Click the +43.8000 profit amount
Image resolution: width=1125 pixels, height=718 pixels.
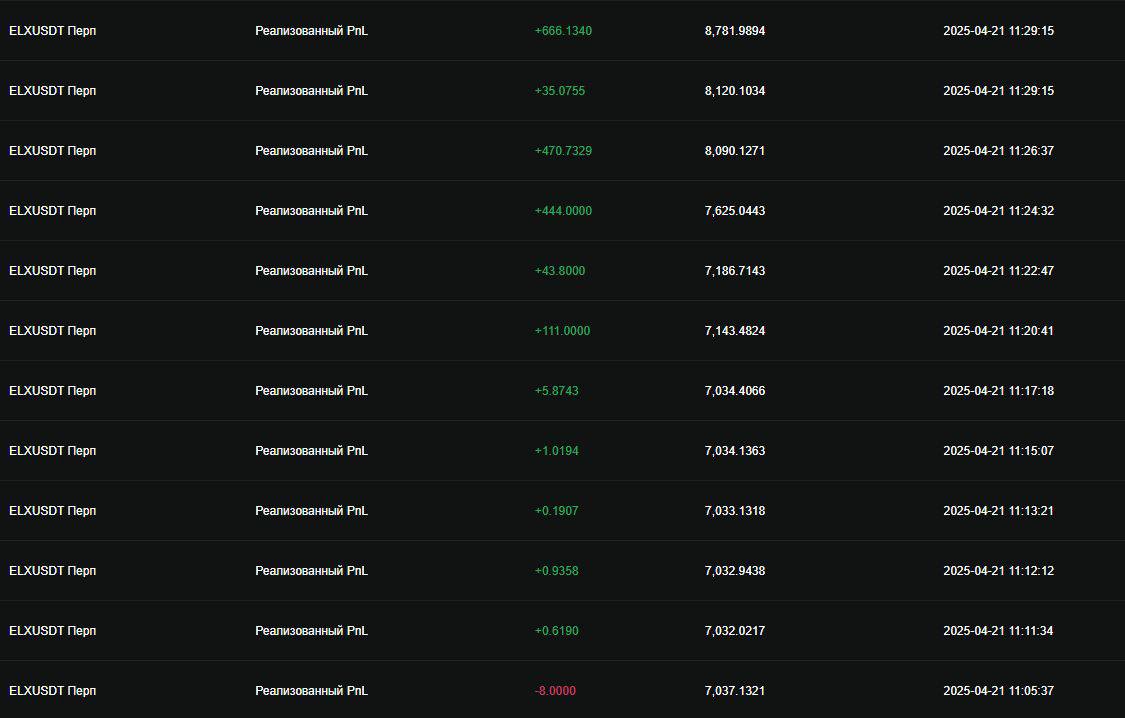coord(560,271)
